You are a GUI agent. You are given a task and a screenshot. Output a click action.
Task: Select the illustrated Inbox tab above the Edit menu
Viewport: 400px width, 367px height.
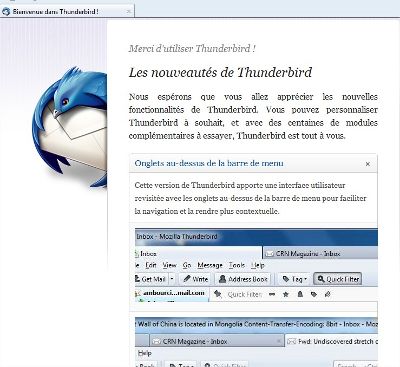(x=198, y=254)
